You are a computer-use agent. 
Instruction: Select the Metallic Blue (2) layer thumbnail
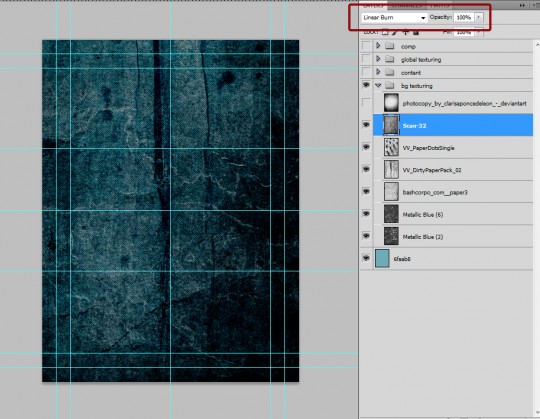click(x=391, y=236)
